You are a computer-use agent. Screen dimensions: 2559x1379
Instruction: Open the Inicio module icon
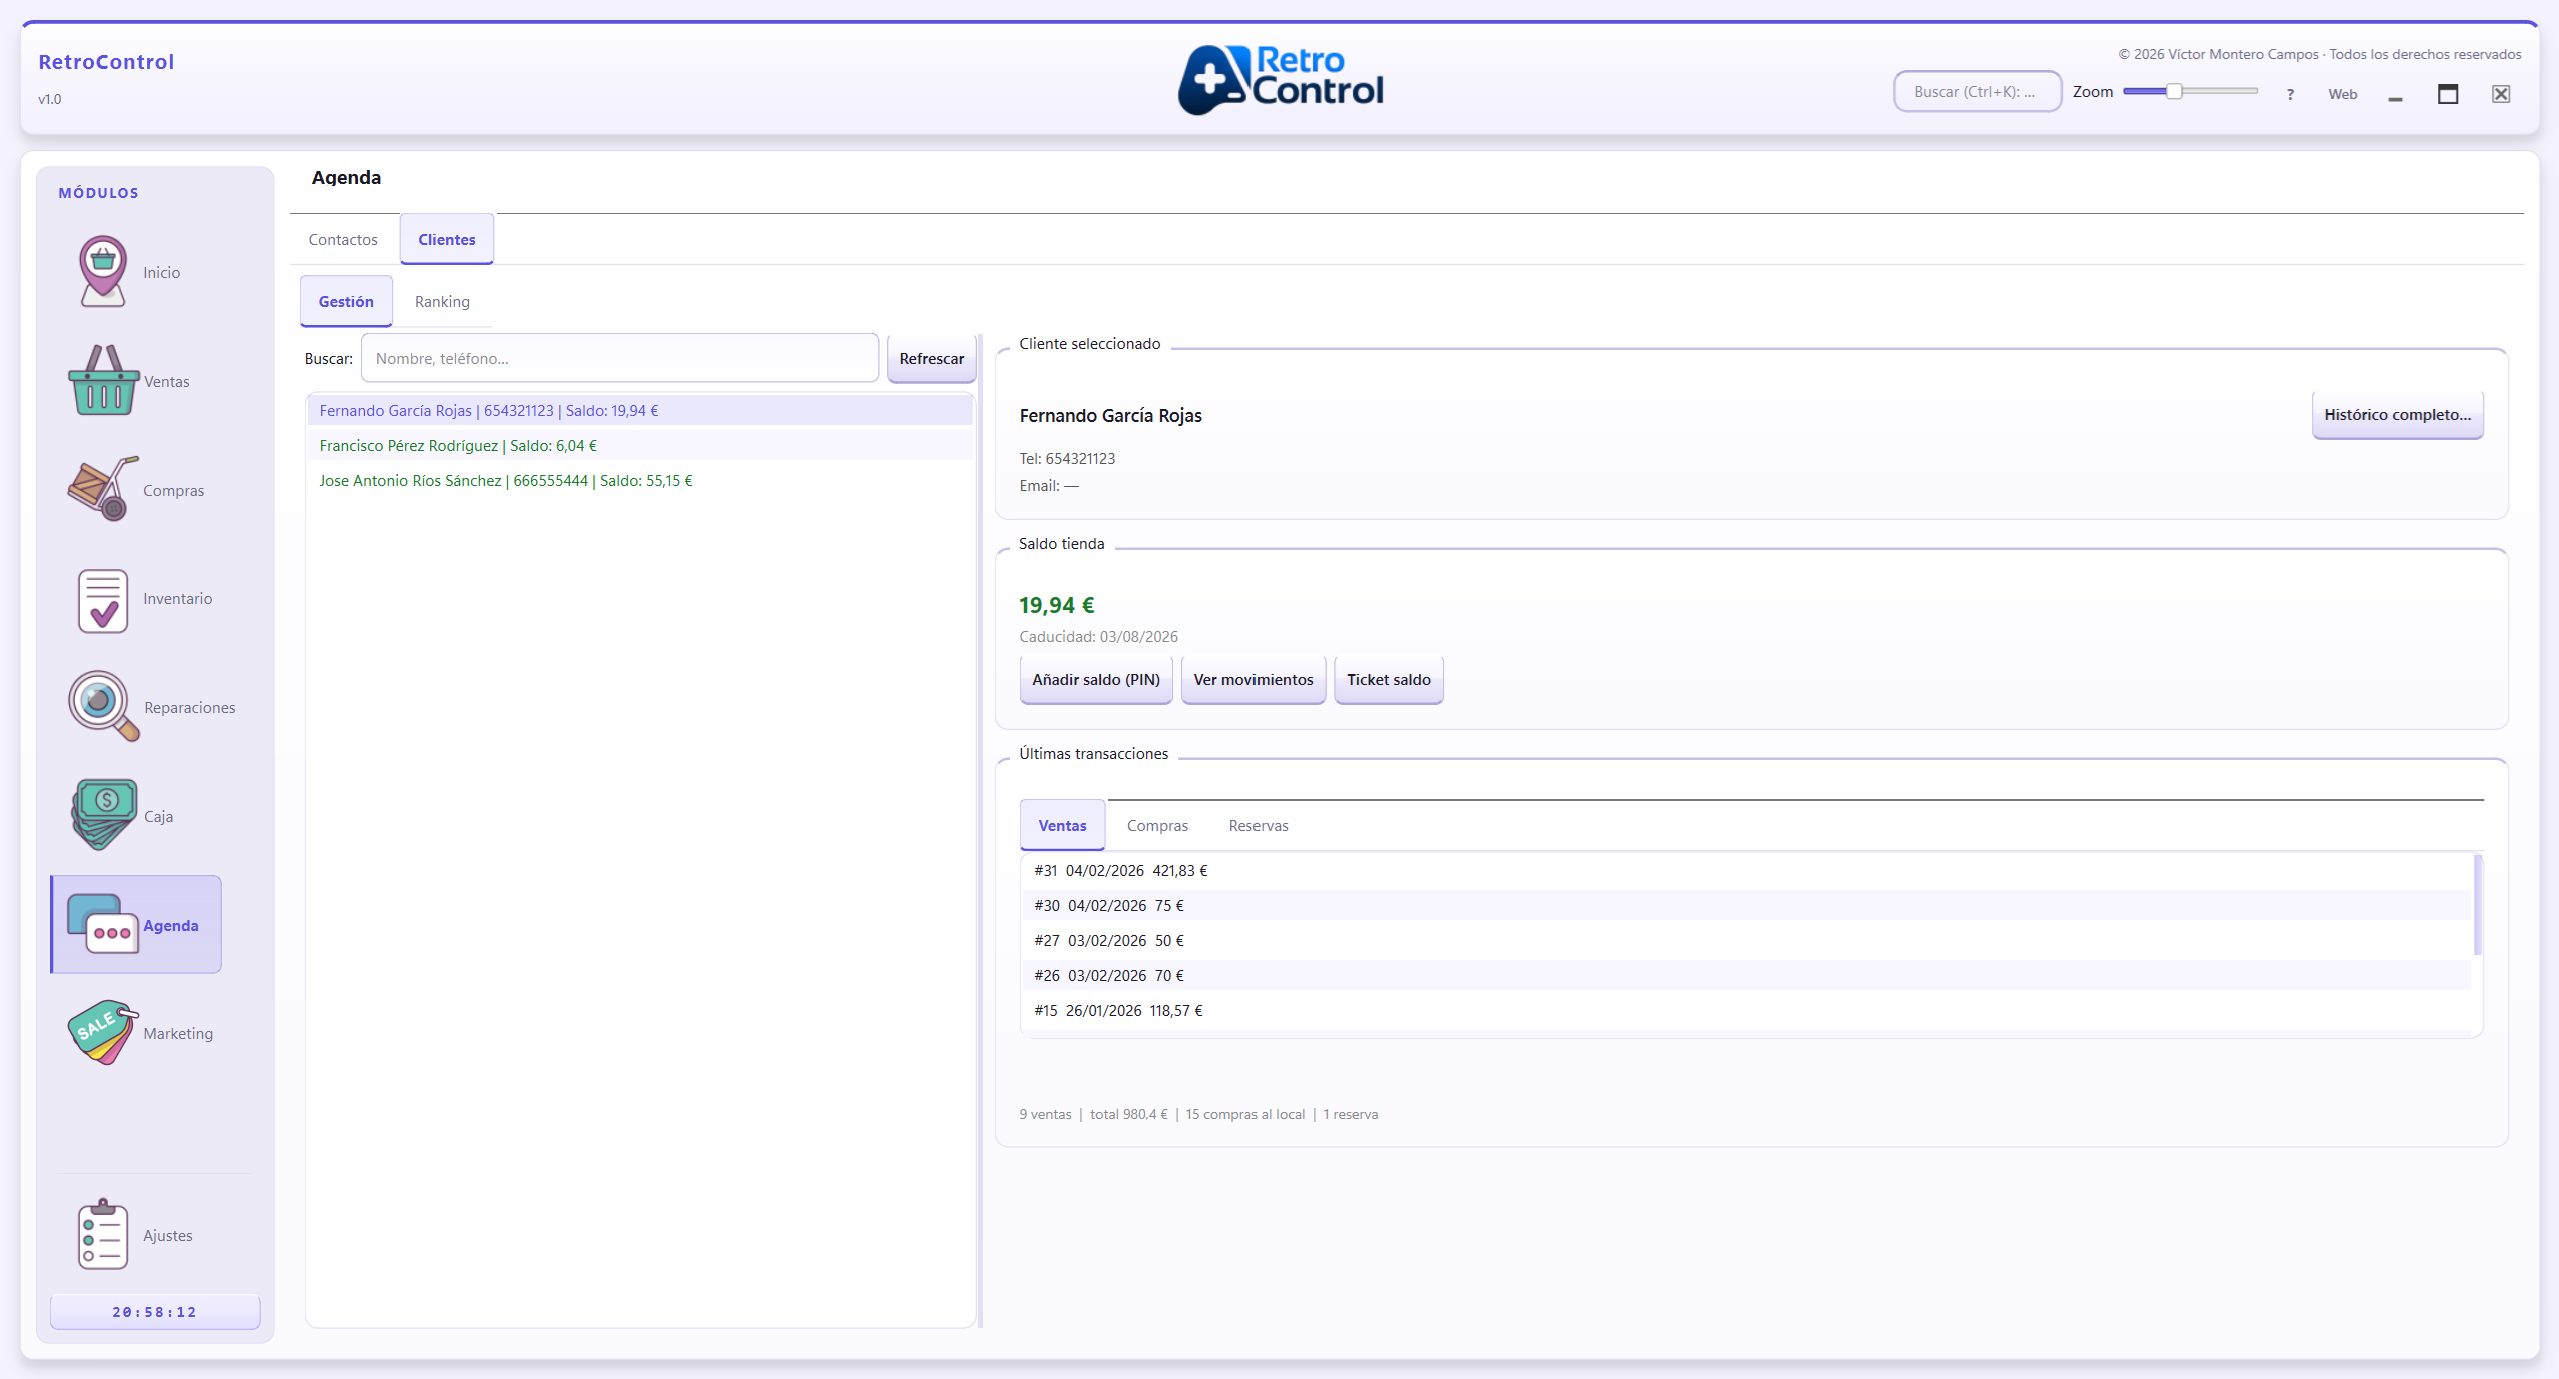(103, 271)
